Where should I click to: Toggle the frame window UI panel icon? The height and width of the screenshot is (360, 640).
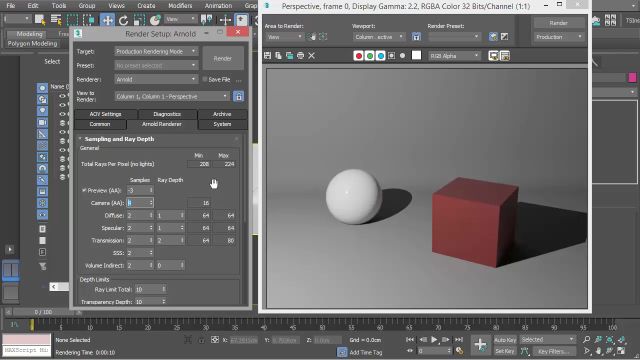coord(505,56)
